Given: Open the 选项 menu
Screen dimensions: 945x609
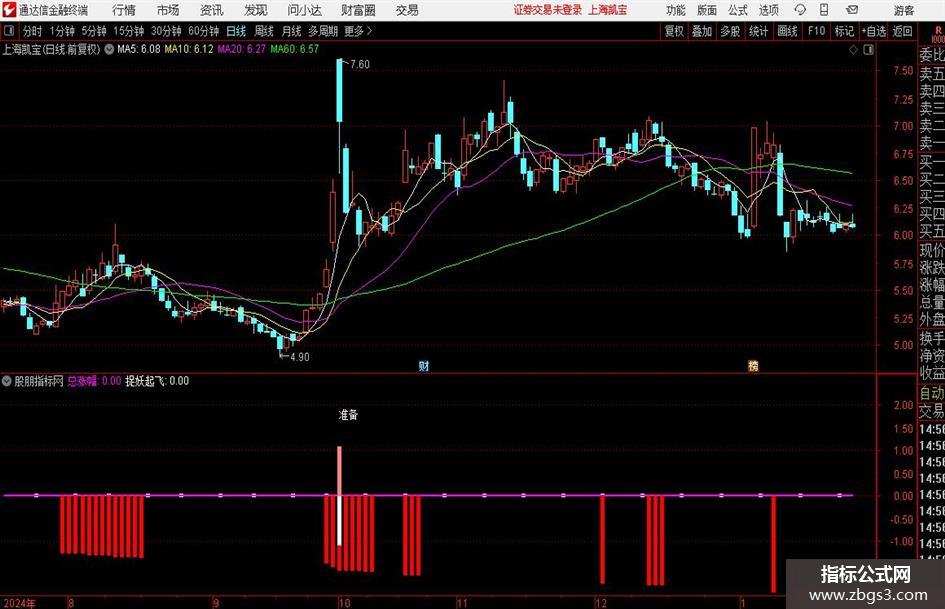Looking at the screenshot, I should (x=768, y=10).
